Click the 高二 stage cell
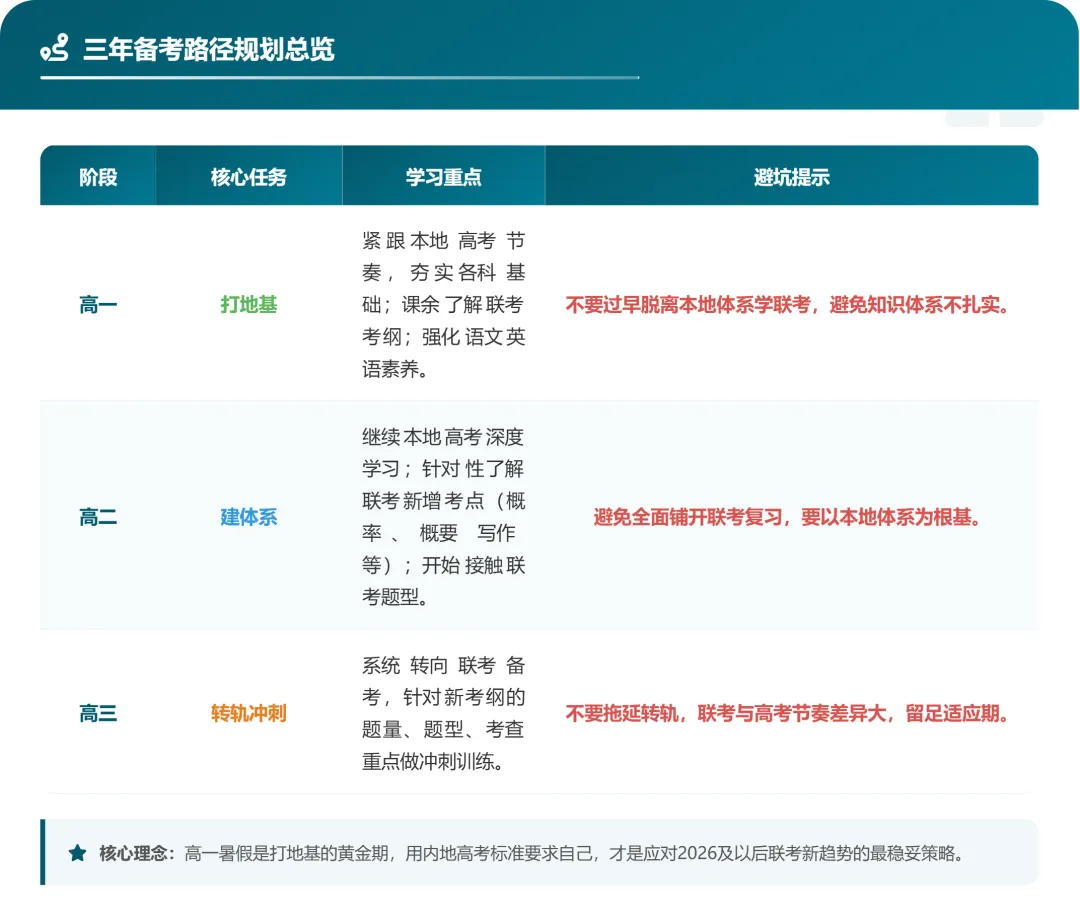Screen dimensions: 1080x921 click(98, 517)
